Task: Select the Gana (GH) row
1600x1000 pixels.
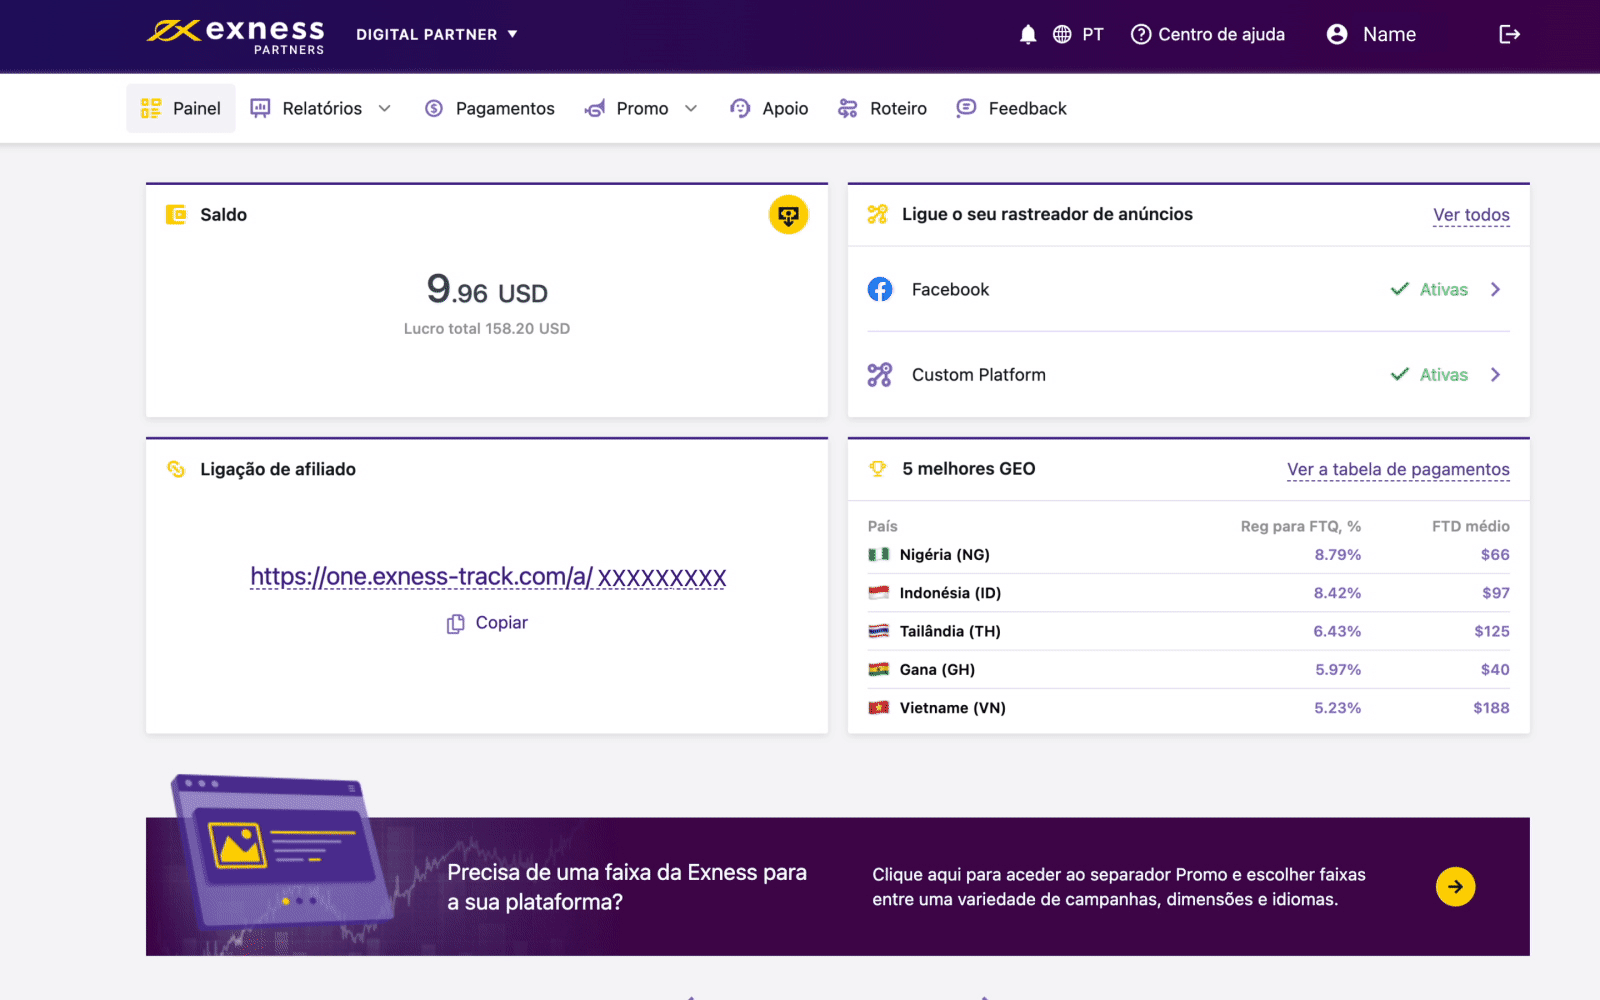Action: 1188,669
